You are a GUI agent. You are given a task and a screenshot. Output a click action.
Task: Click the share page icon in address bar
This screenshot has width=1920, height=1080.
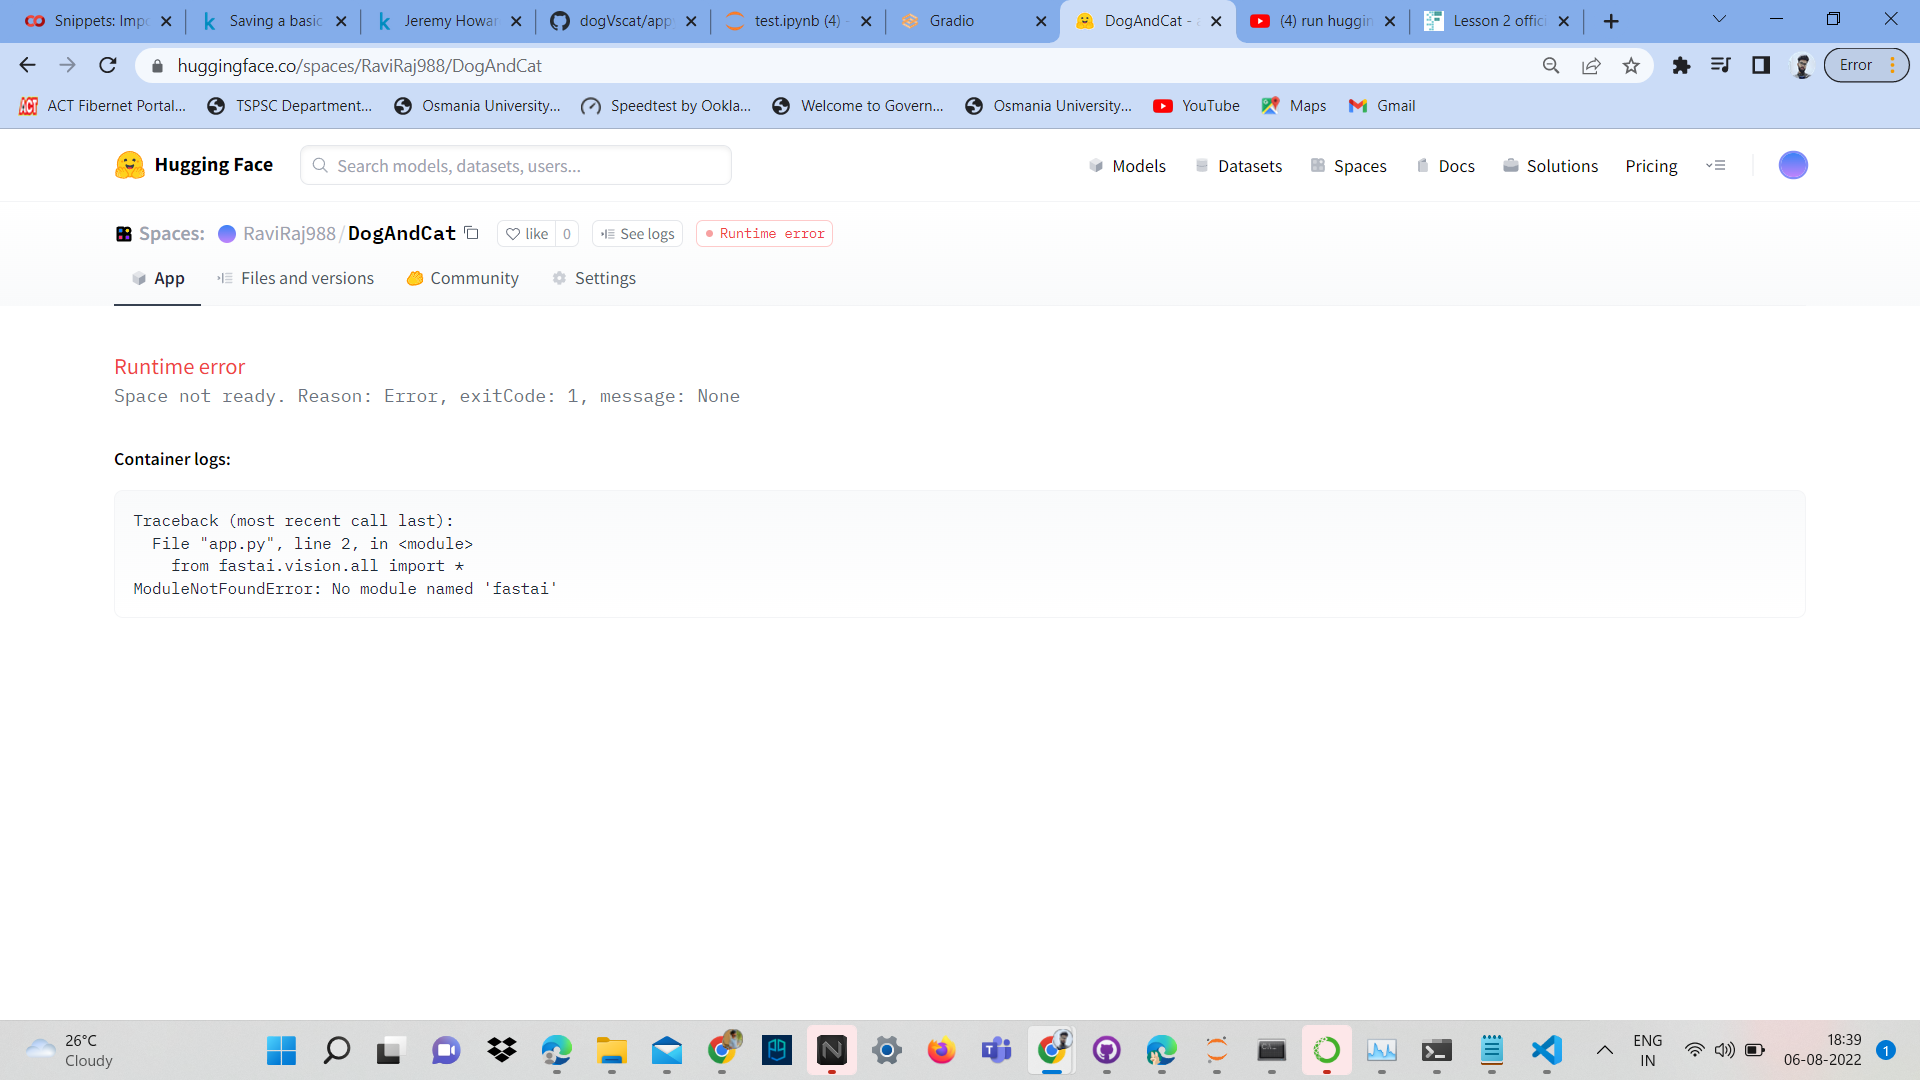click(x=1591, y=66)
